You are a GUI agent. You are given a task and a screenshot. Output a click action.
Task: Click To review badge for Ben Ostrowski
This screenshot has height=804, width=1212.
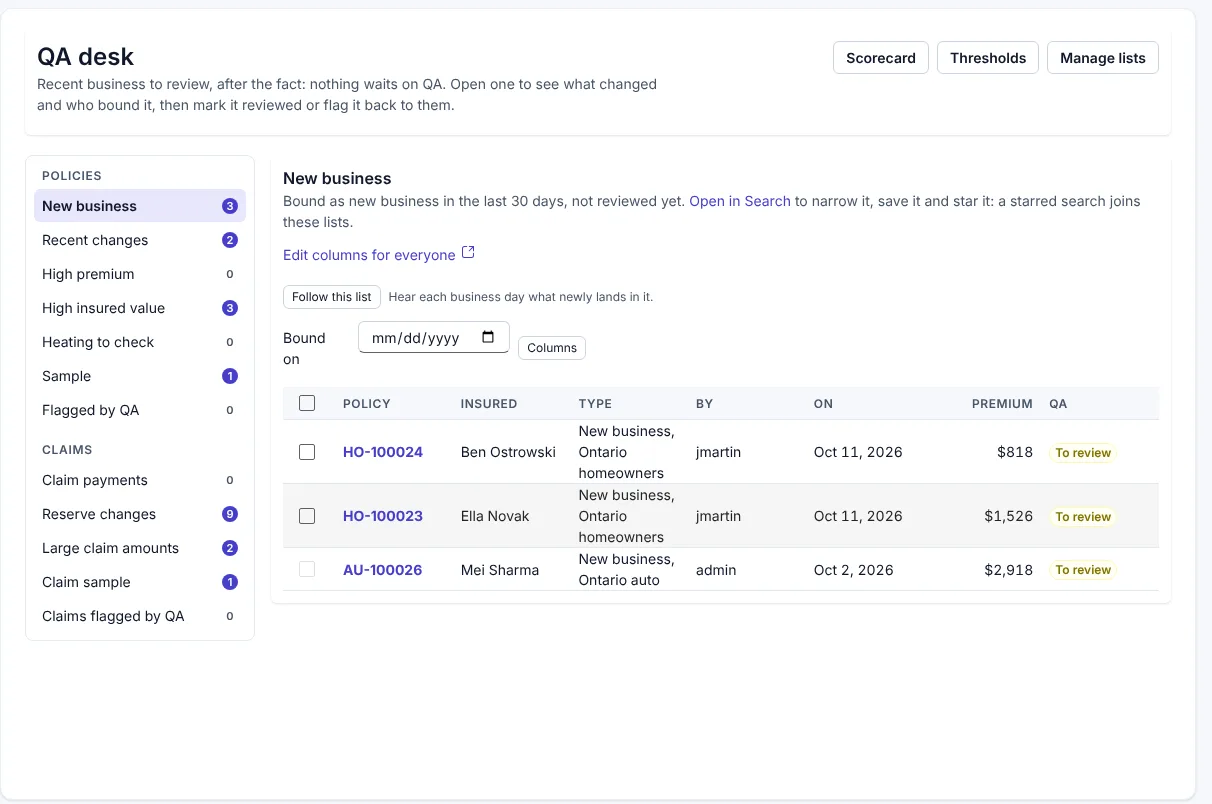pyautogui.click(x=1083, y=453)
